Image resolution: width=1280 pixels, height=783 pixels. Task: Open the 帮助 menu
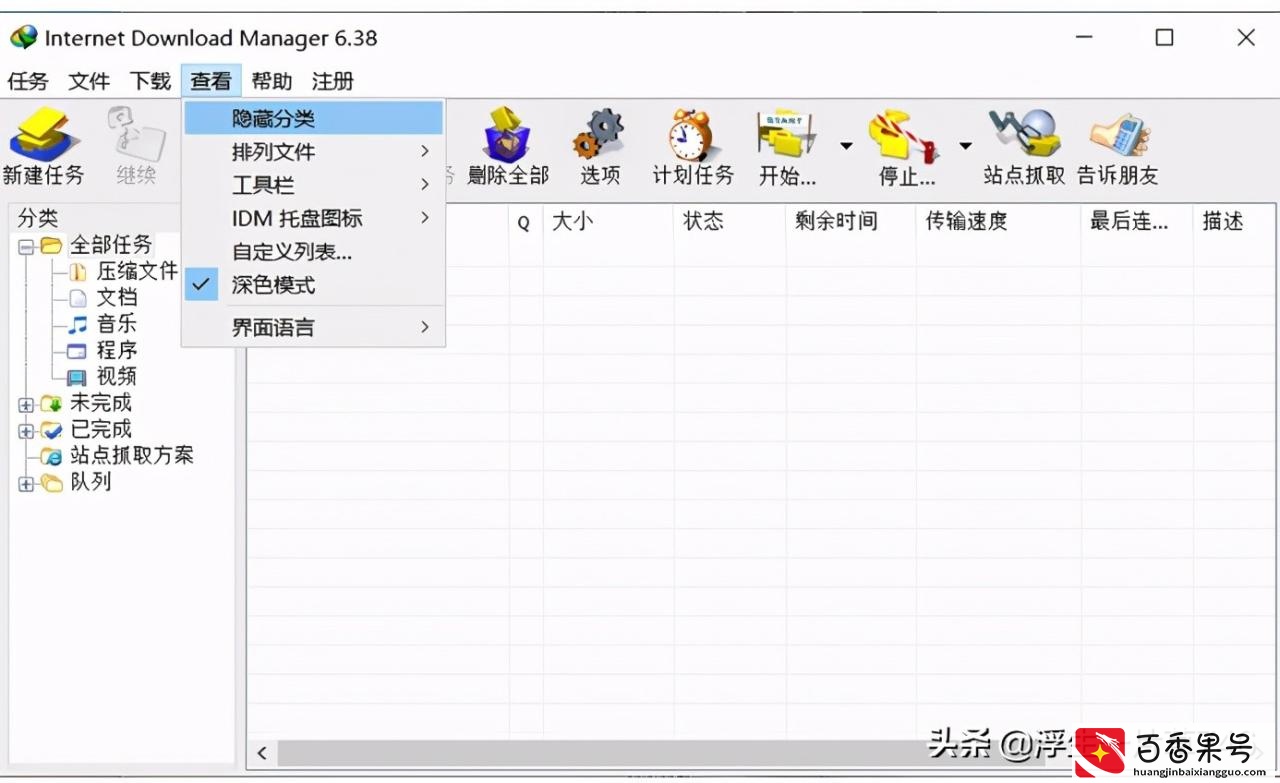(x=272, y=81)
